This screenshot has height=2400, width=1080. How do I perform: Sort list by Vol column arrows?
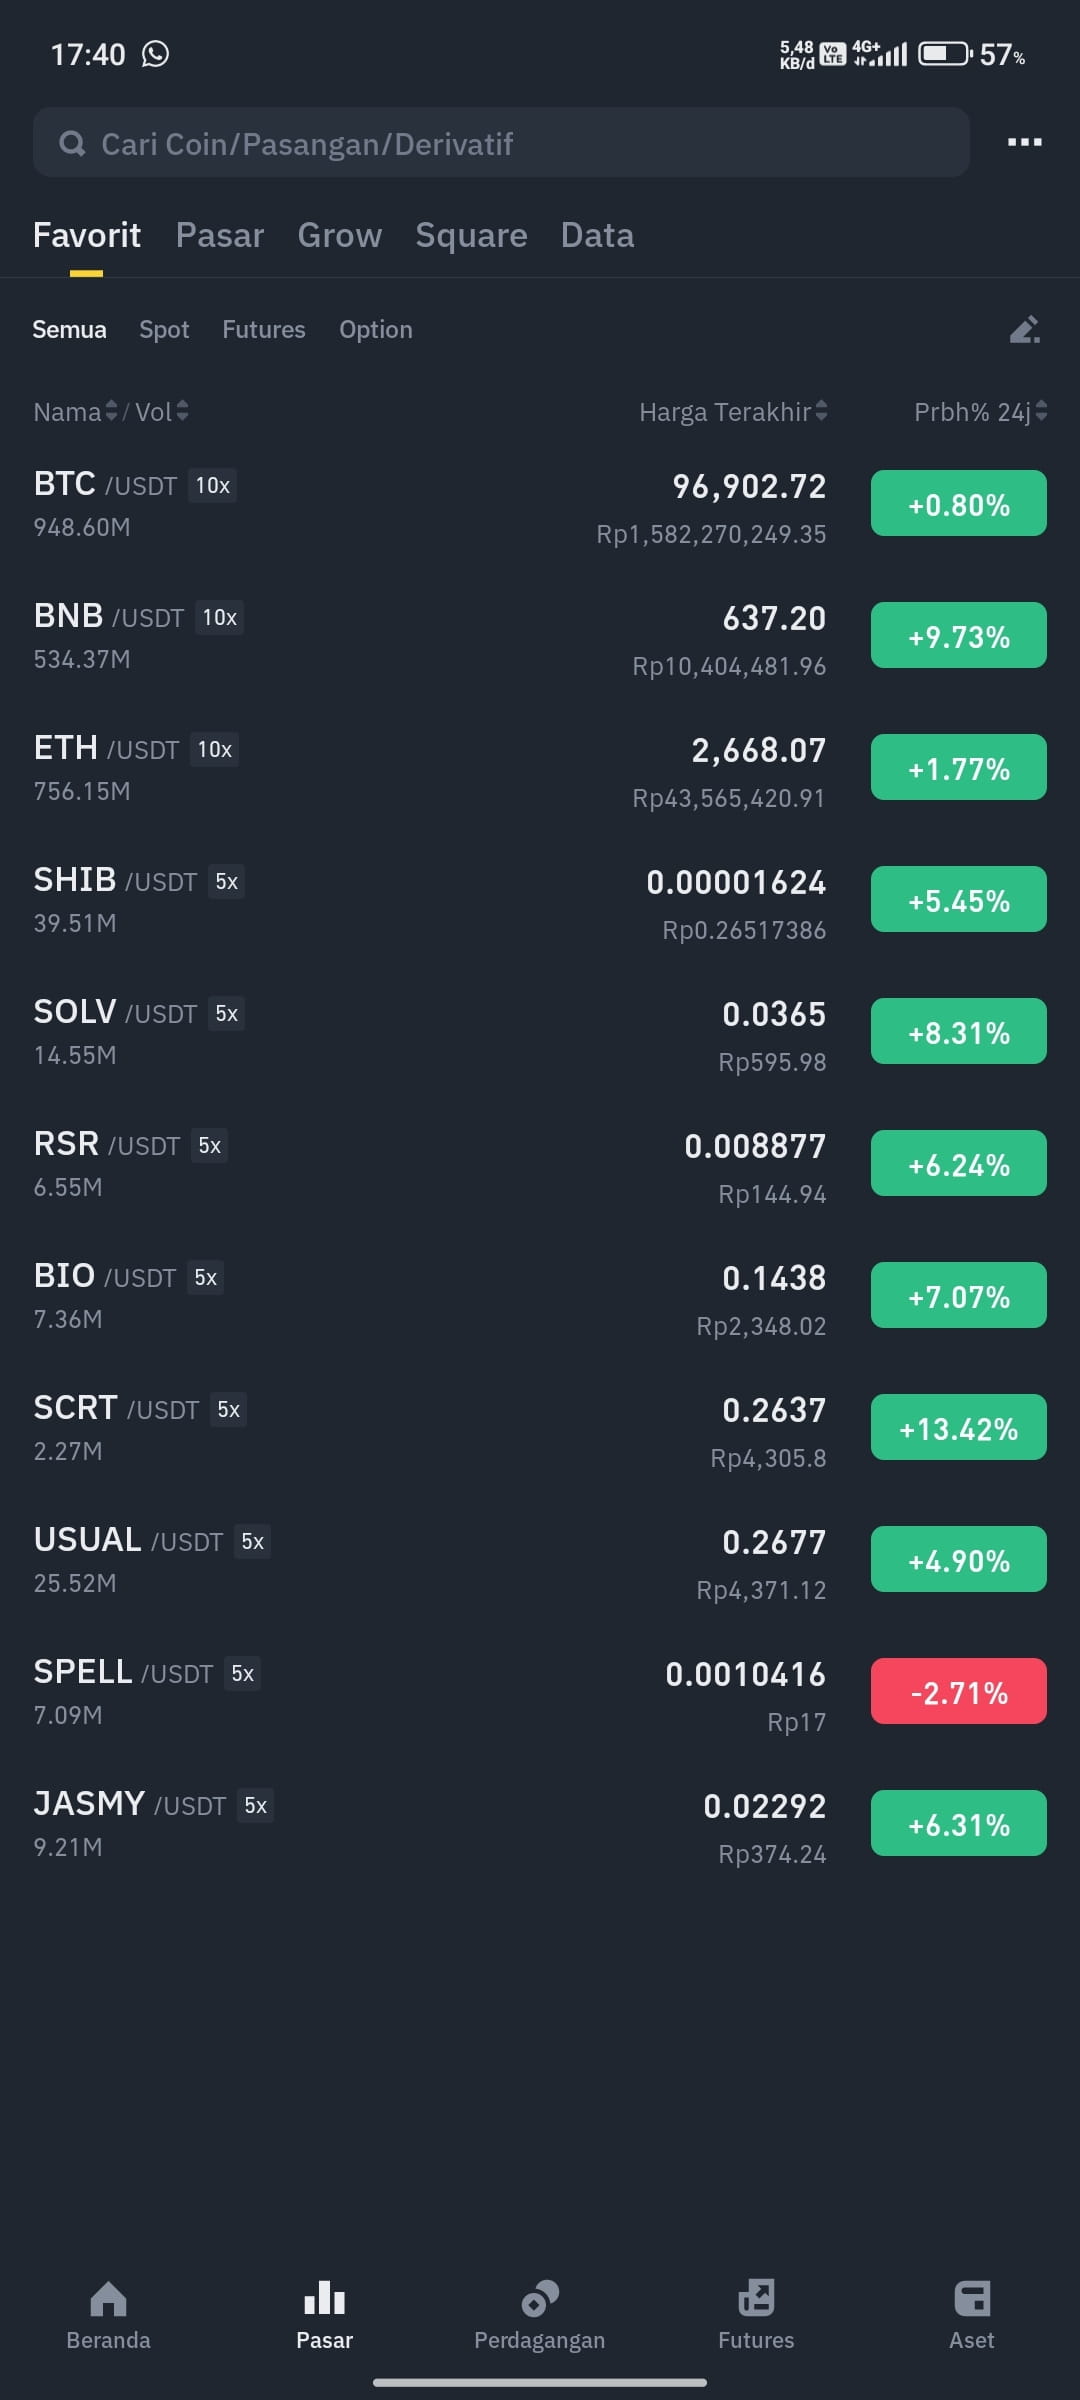coord(182,411)
